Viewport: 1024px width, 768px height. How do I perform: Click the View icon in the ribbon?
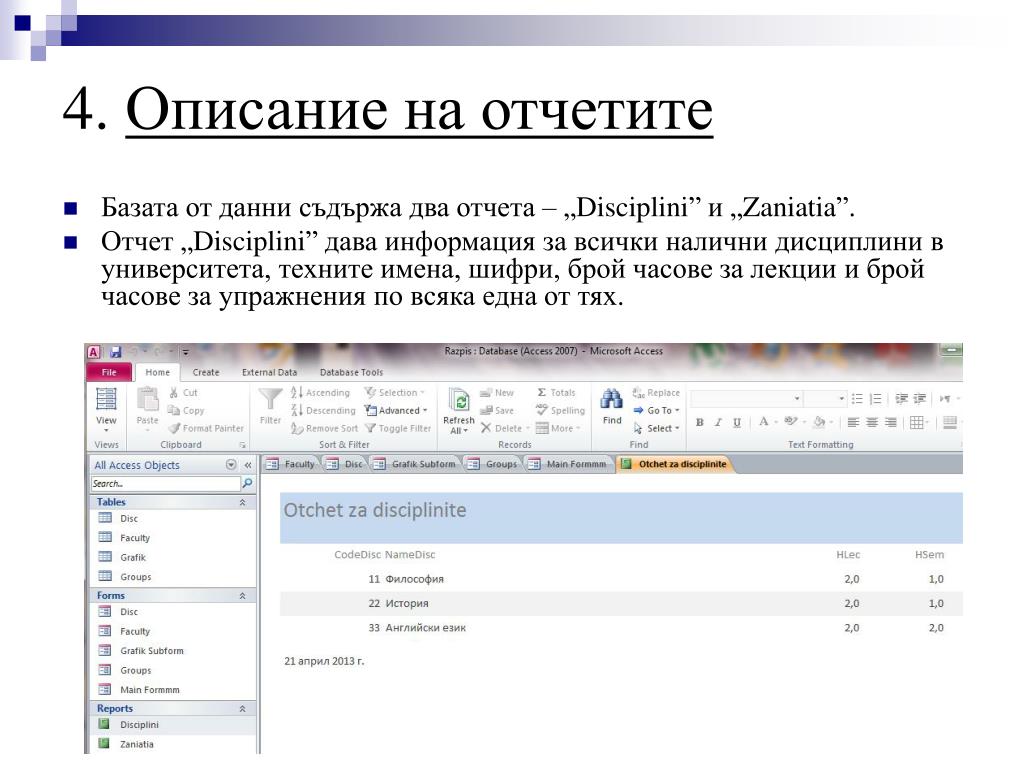[x=105, y=403]
